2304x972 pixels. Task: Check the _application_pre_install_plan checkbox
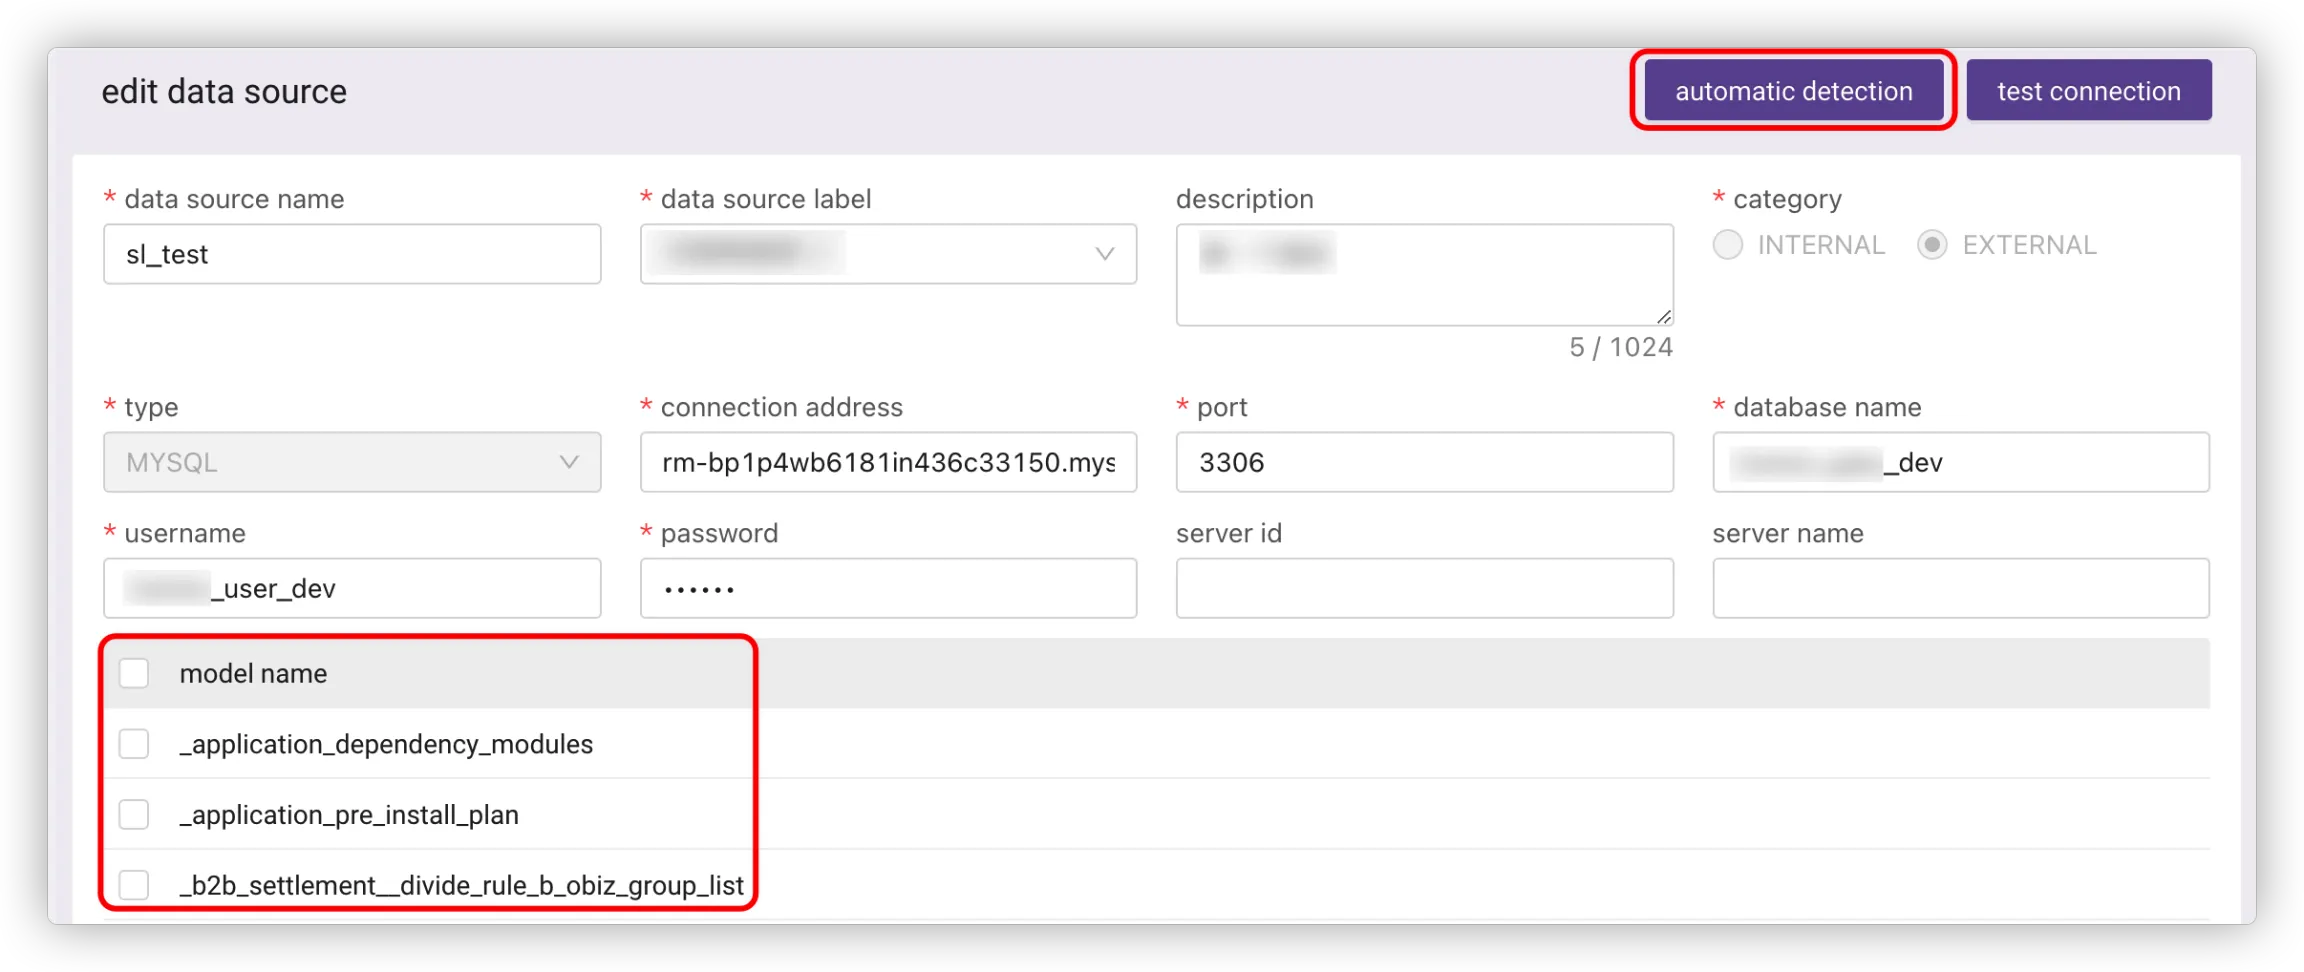(x=134, y=814)
